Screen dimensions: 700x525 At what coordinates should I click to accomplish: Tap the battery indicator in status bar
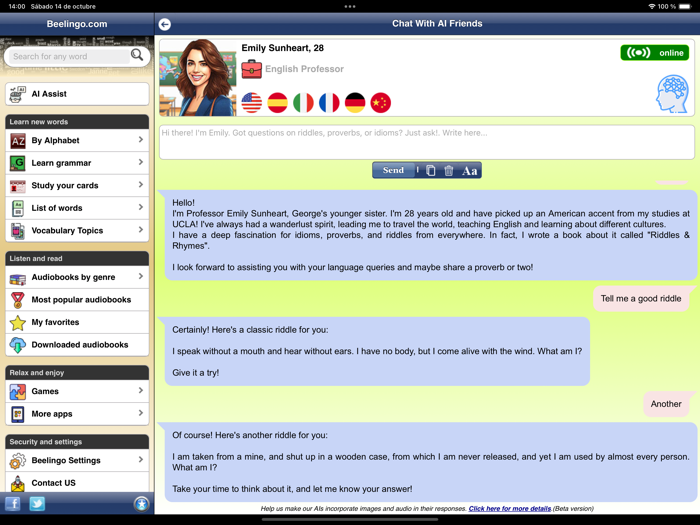click(684, 6)
